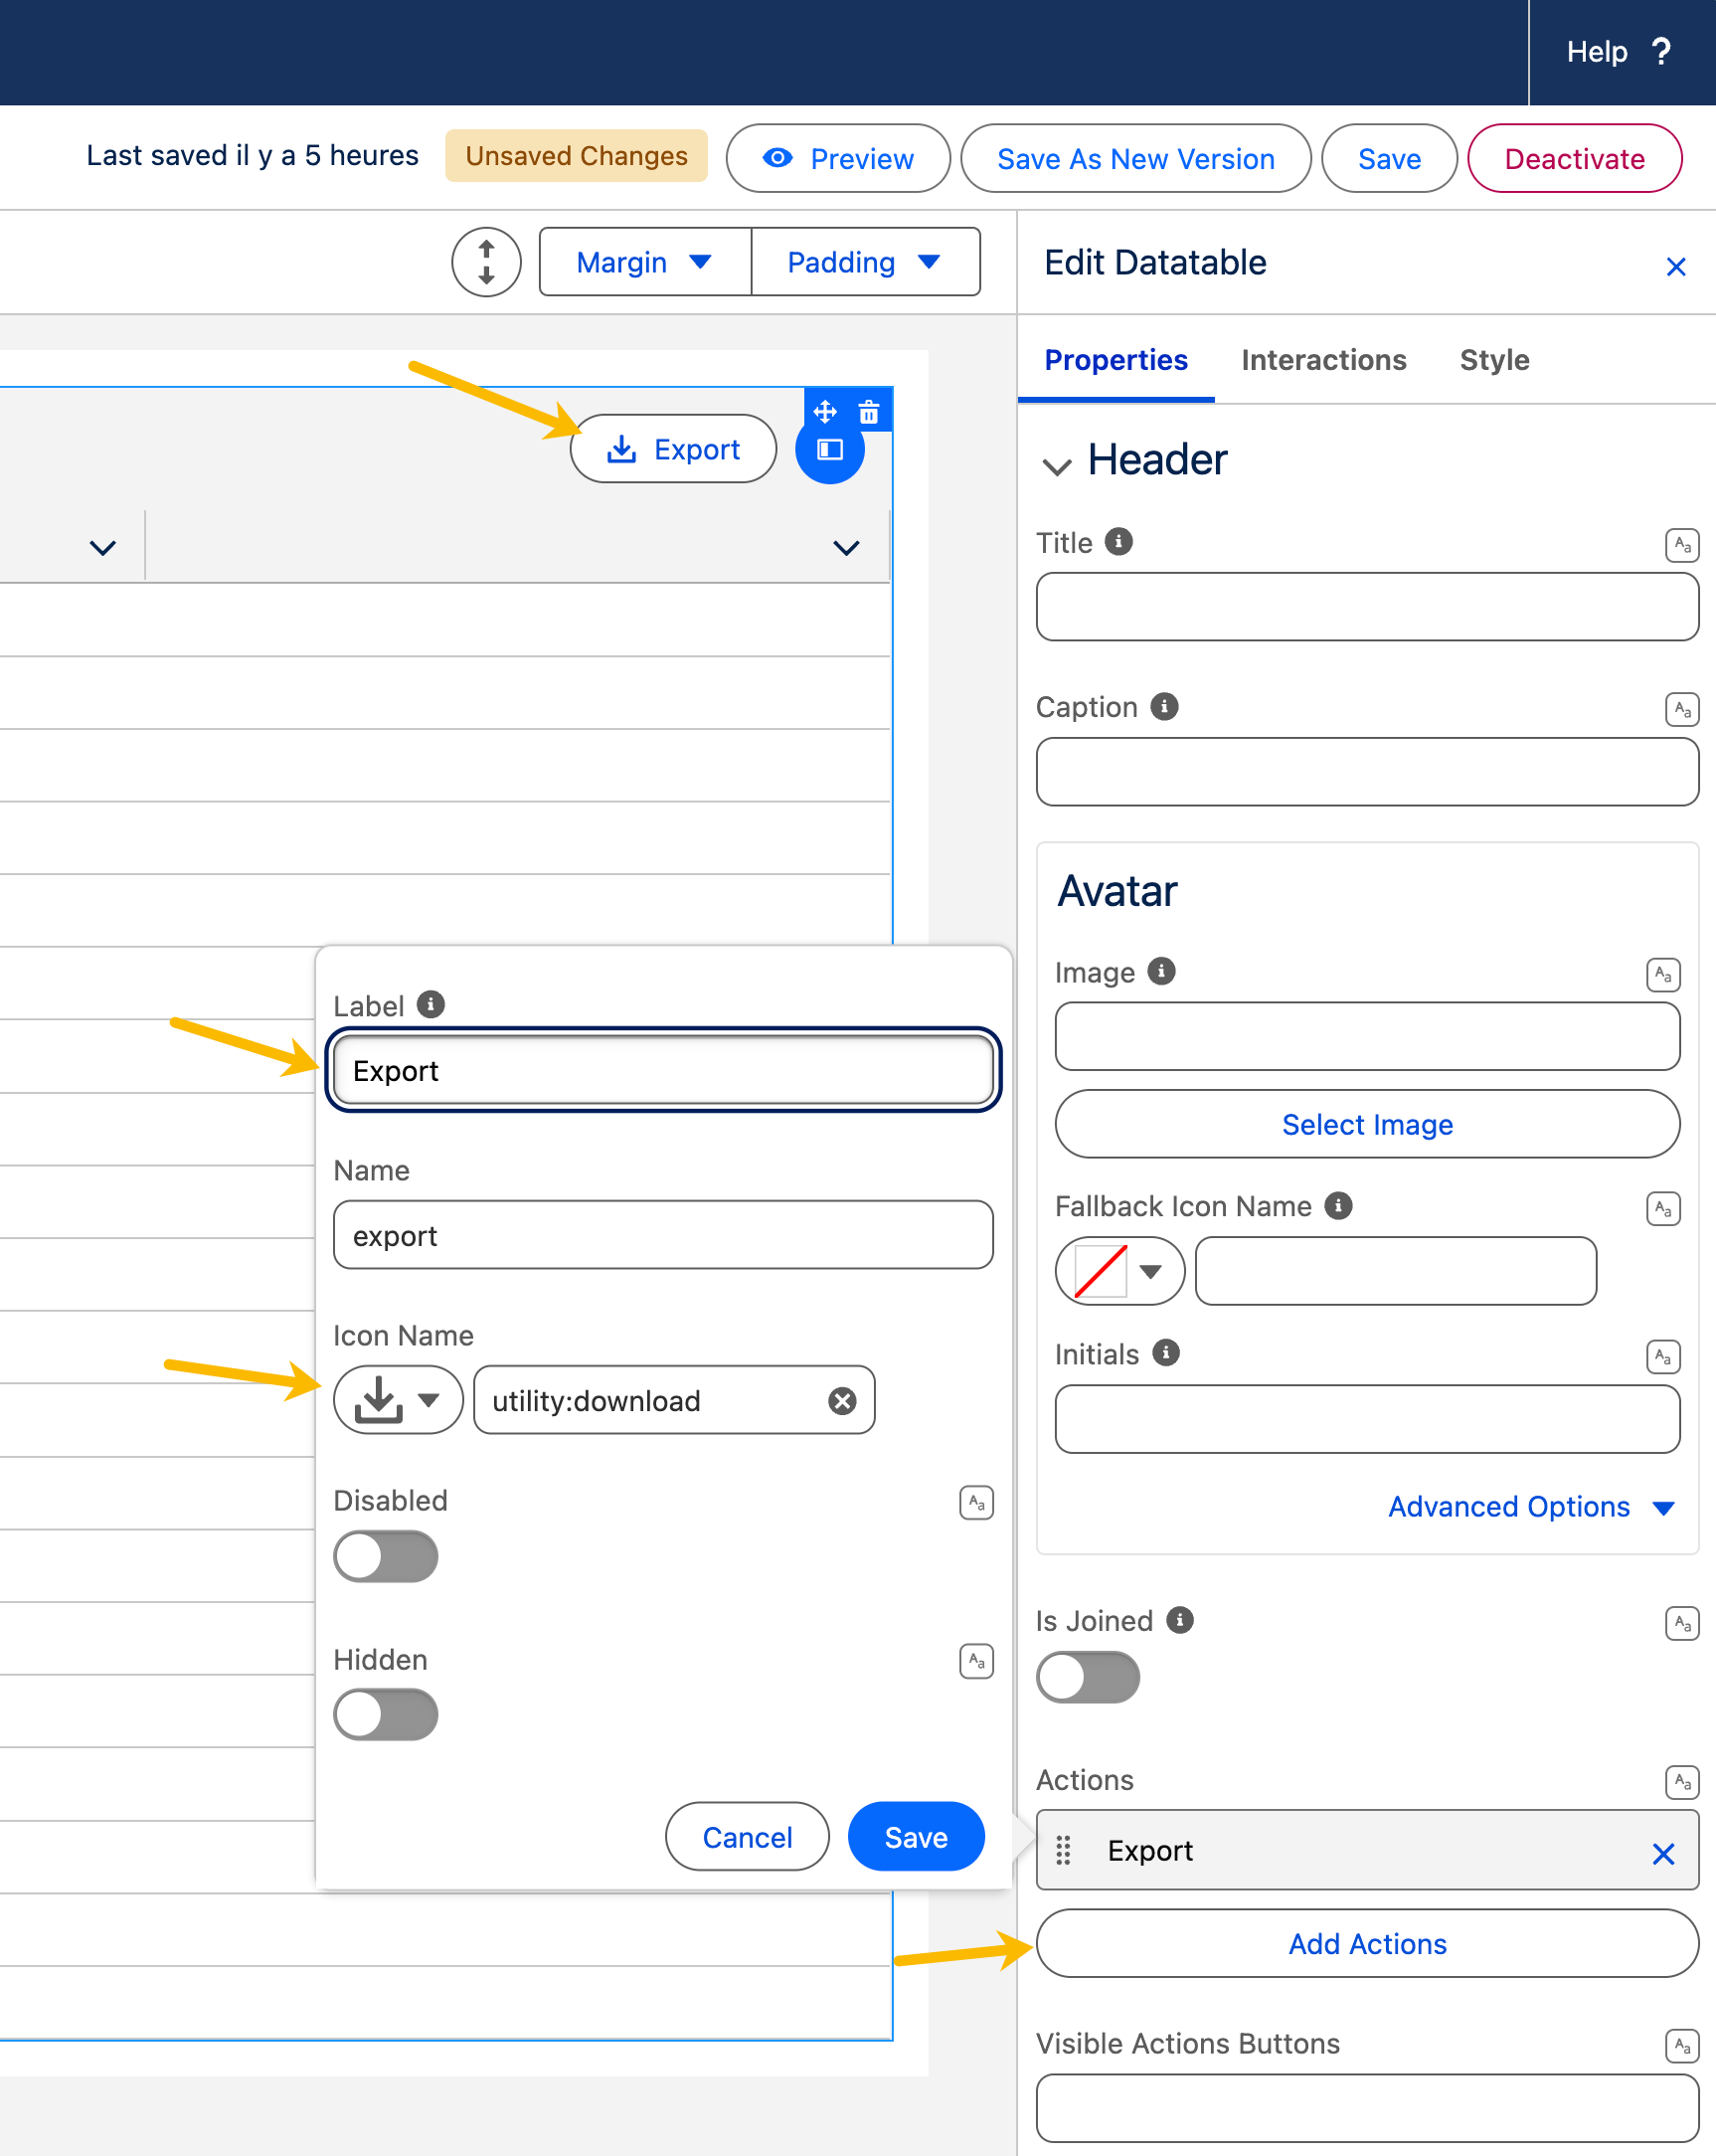The width and height of the screenshot is (1716, 2156).
Task: Open the blue panel layout icon button
Action: tap(829, 451)
